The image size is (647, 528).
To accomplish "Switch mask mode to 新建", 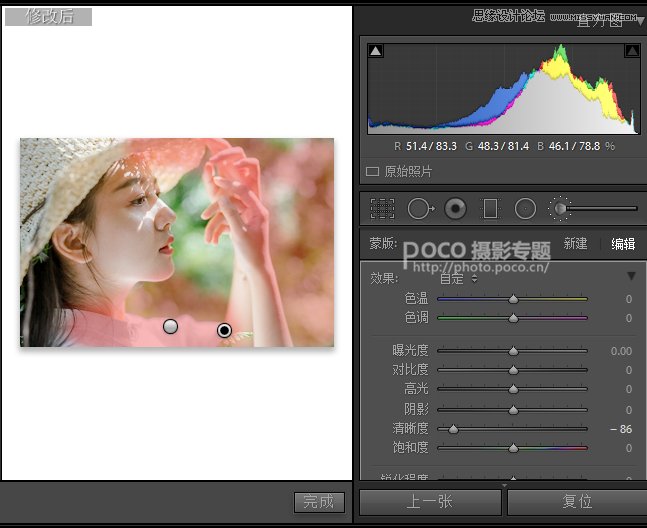I will 575,244.
